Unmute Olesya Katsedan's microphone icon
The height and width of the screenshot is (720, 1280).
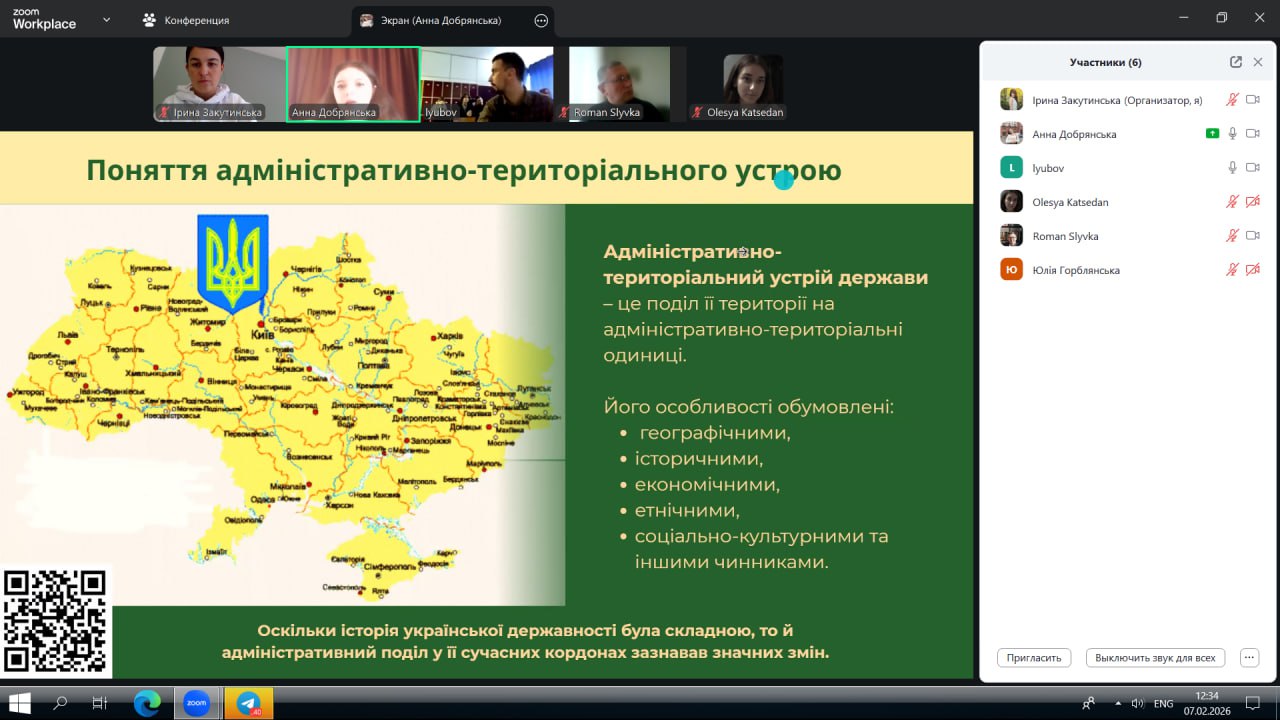pyautogui.click(x=1233, y=202)
